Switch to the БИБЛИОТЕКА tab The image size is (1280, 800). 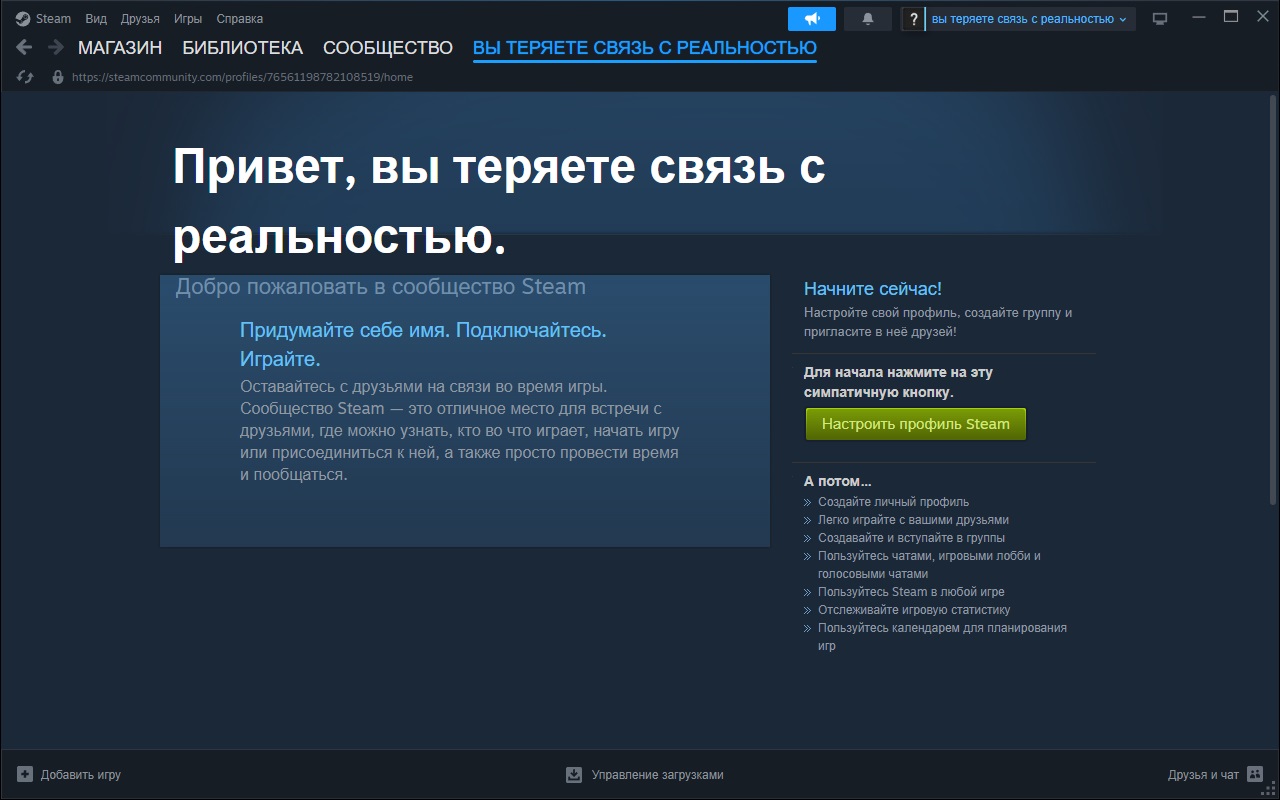242,48
